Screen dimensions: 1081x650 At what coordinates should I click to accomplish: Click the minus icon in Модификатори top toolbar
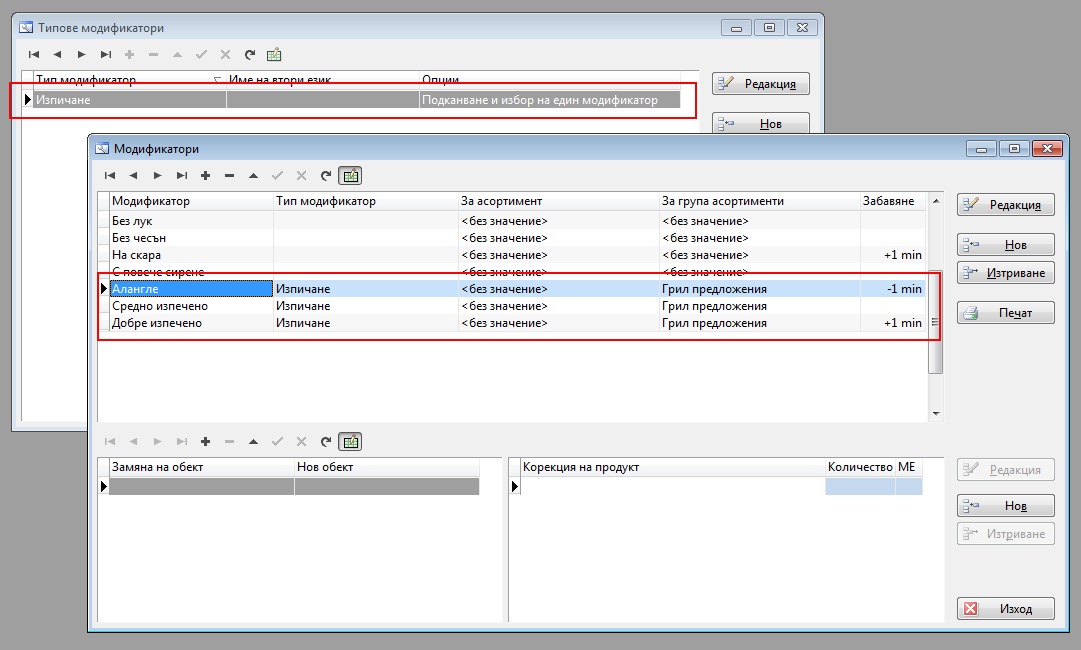tap(229, 176)
